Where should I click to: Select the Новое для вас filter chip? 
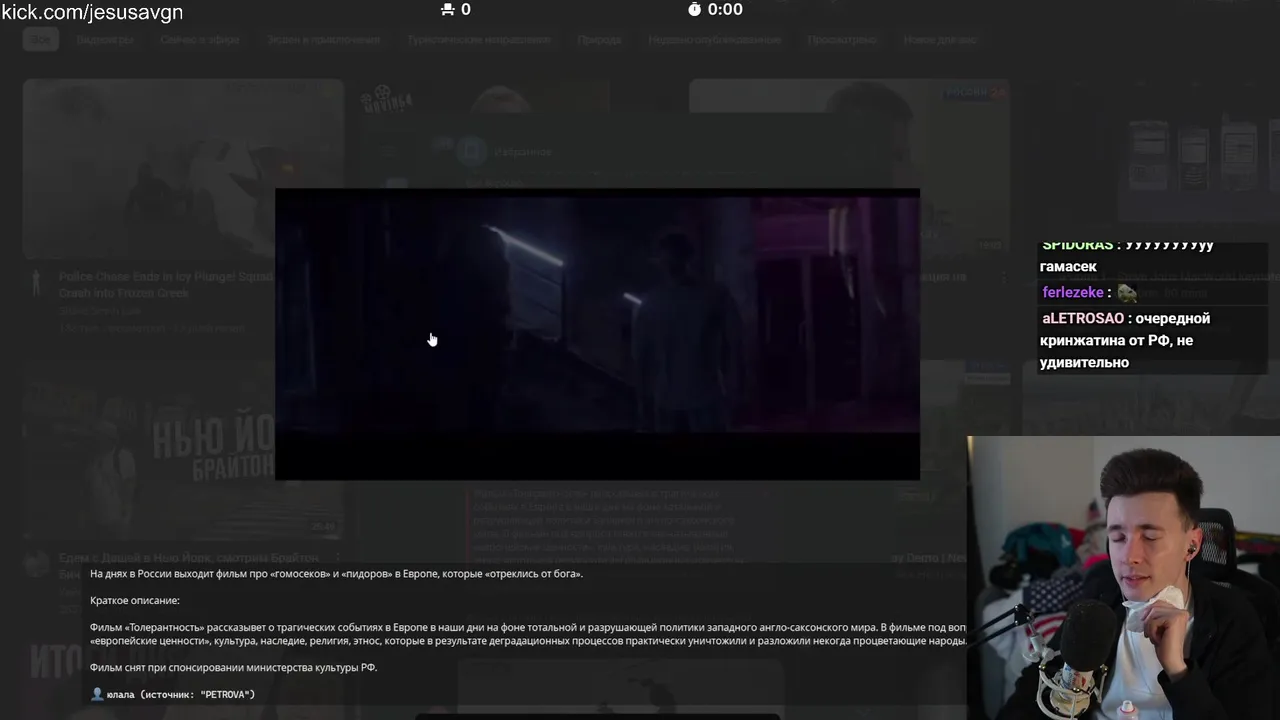(940, 40)
